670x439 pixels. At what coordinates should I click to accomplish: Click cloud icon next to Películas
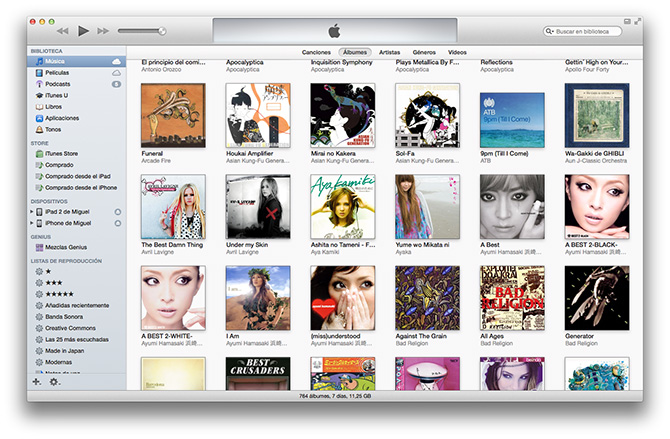pyautogui.click(x=116, y=73)
